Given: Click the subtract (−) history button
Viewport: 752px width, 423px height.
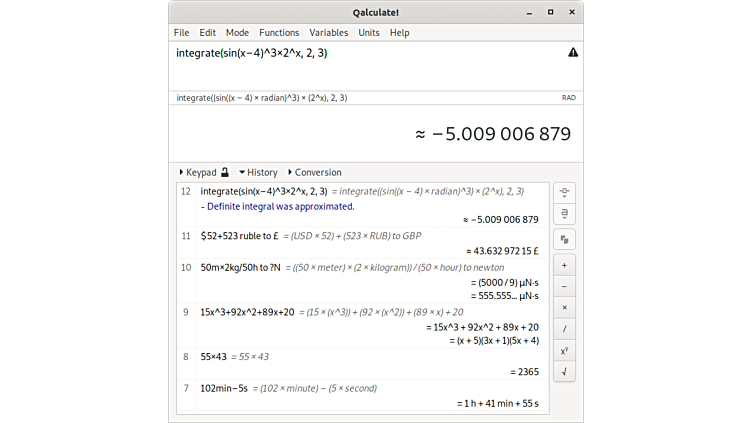Looking at the screenshot, I should point(565,287).
